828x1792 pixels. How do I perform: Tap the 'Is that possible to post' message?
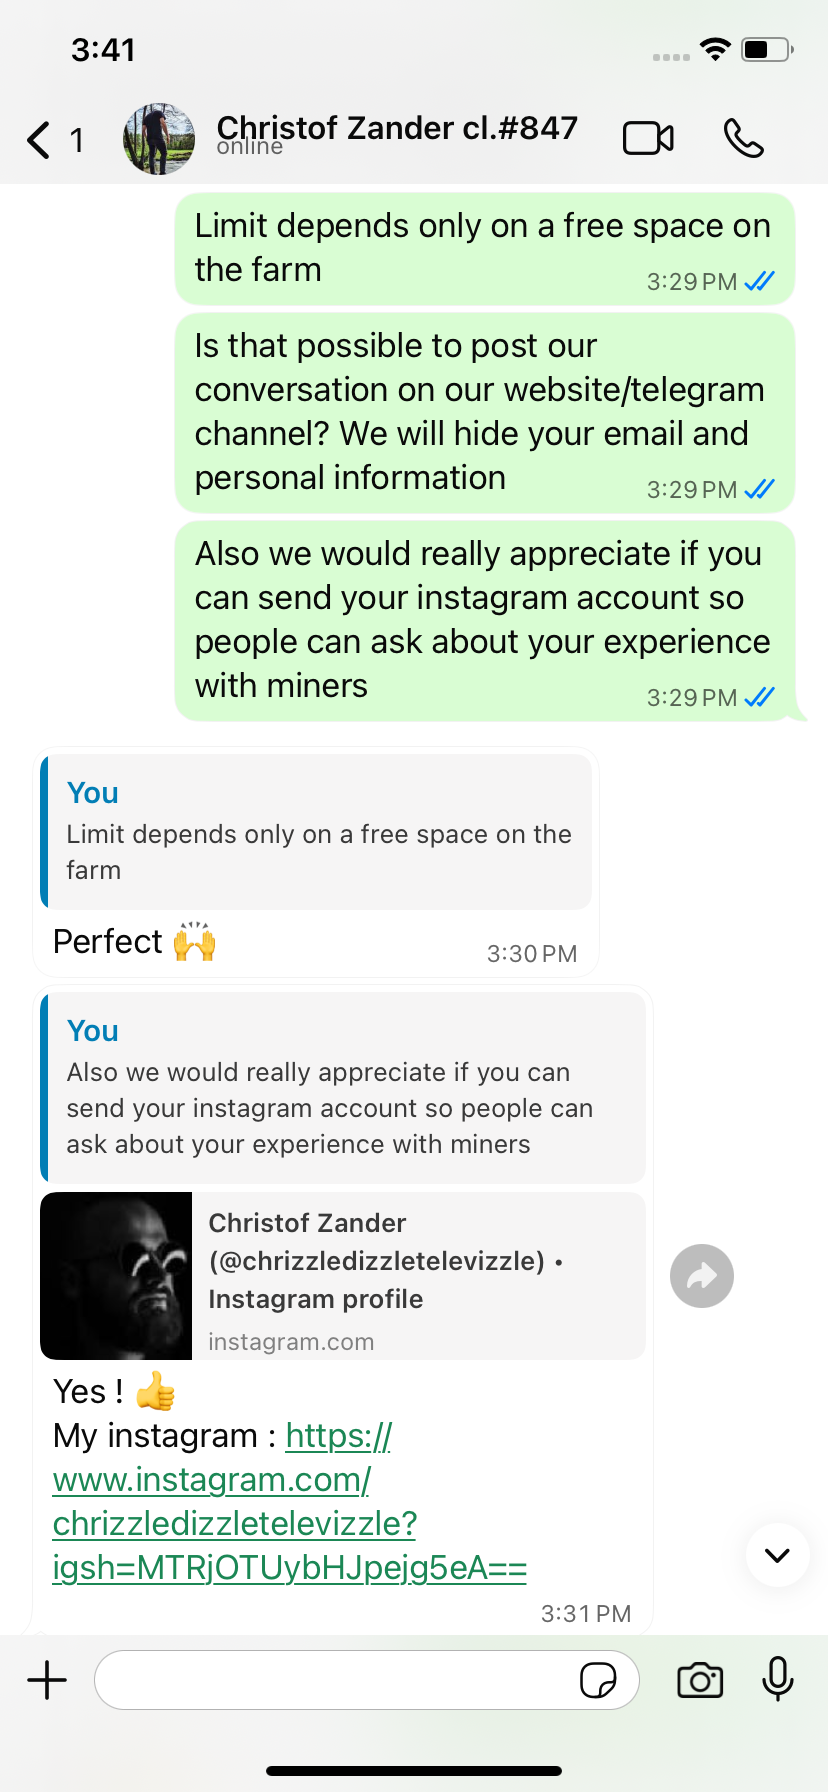(484, 412)
